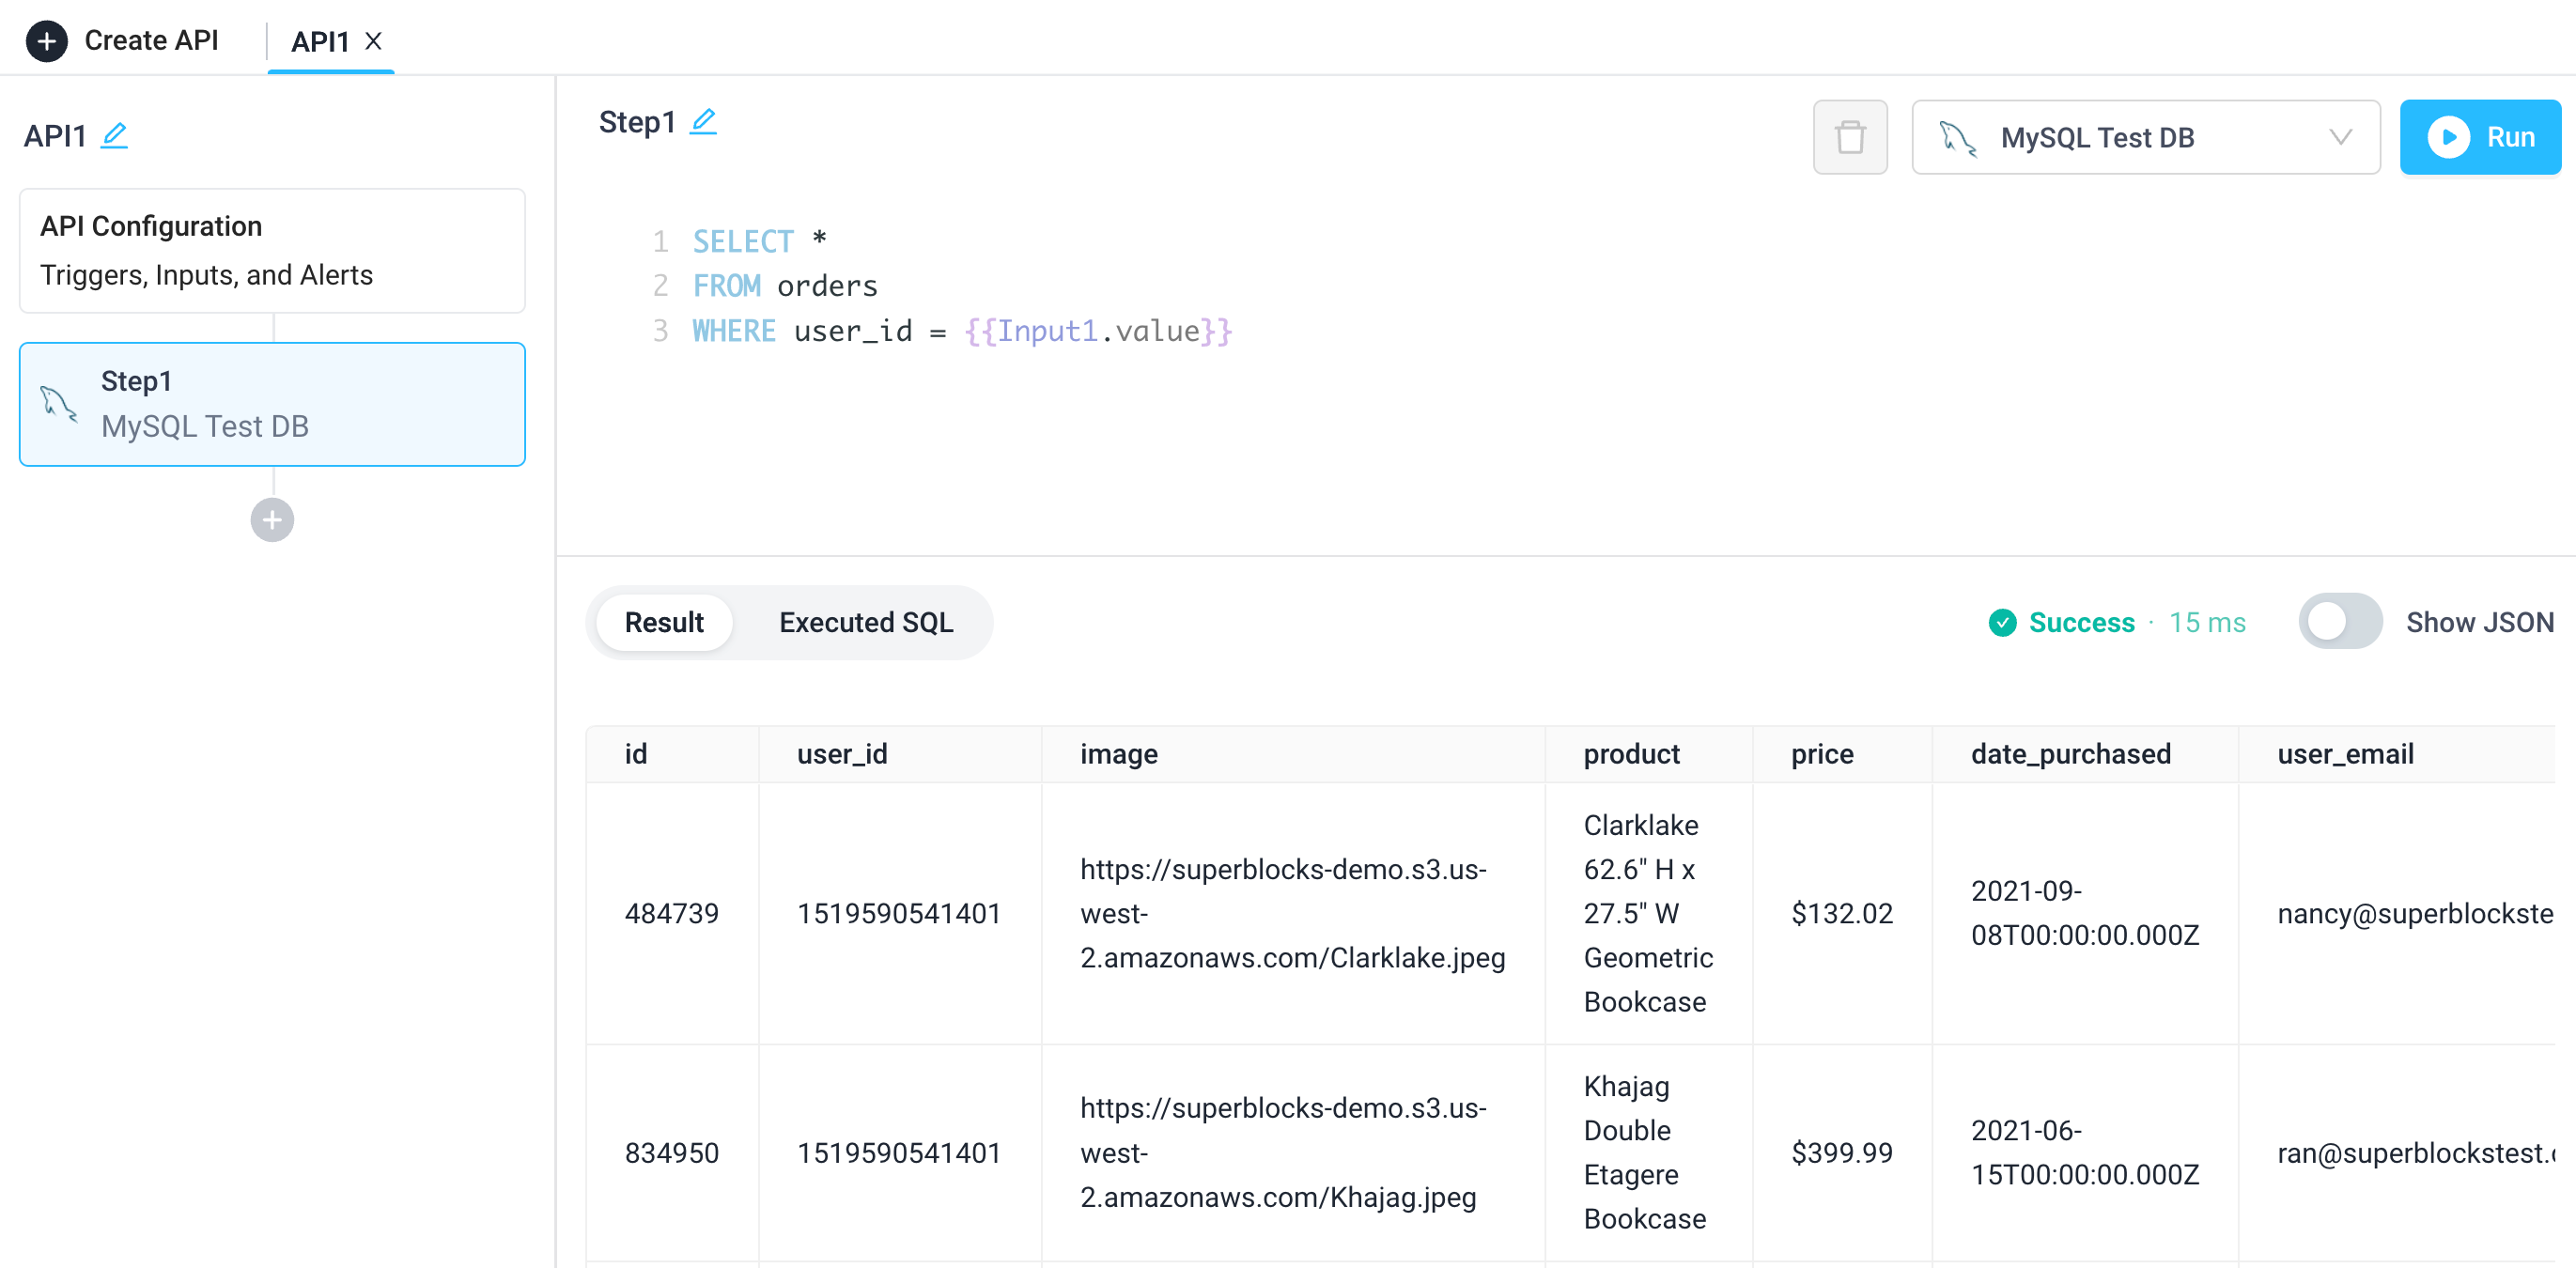Add a new step with the plus icon
2576x1268 pixels.
click(271, 519)
